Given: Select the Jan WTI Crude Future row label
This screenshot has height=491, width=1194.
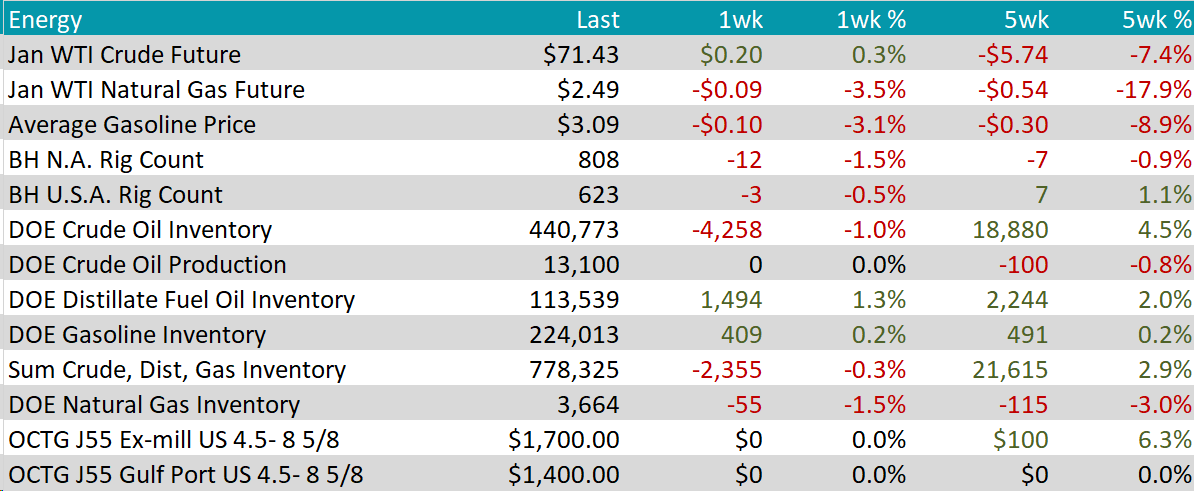Looking at the screenshot, I should 124,55.
